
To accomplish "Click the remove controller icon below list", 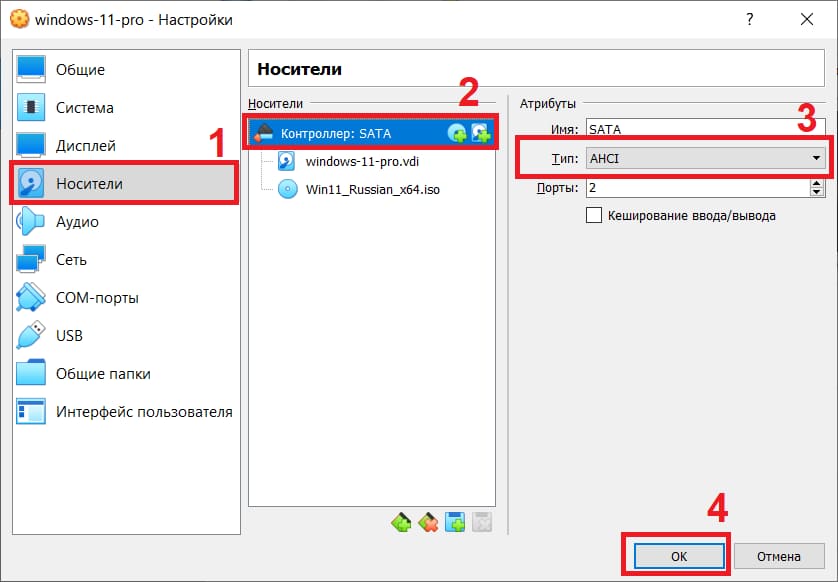I will [x=428, y=522].
